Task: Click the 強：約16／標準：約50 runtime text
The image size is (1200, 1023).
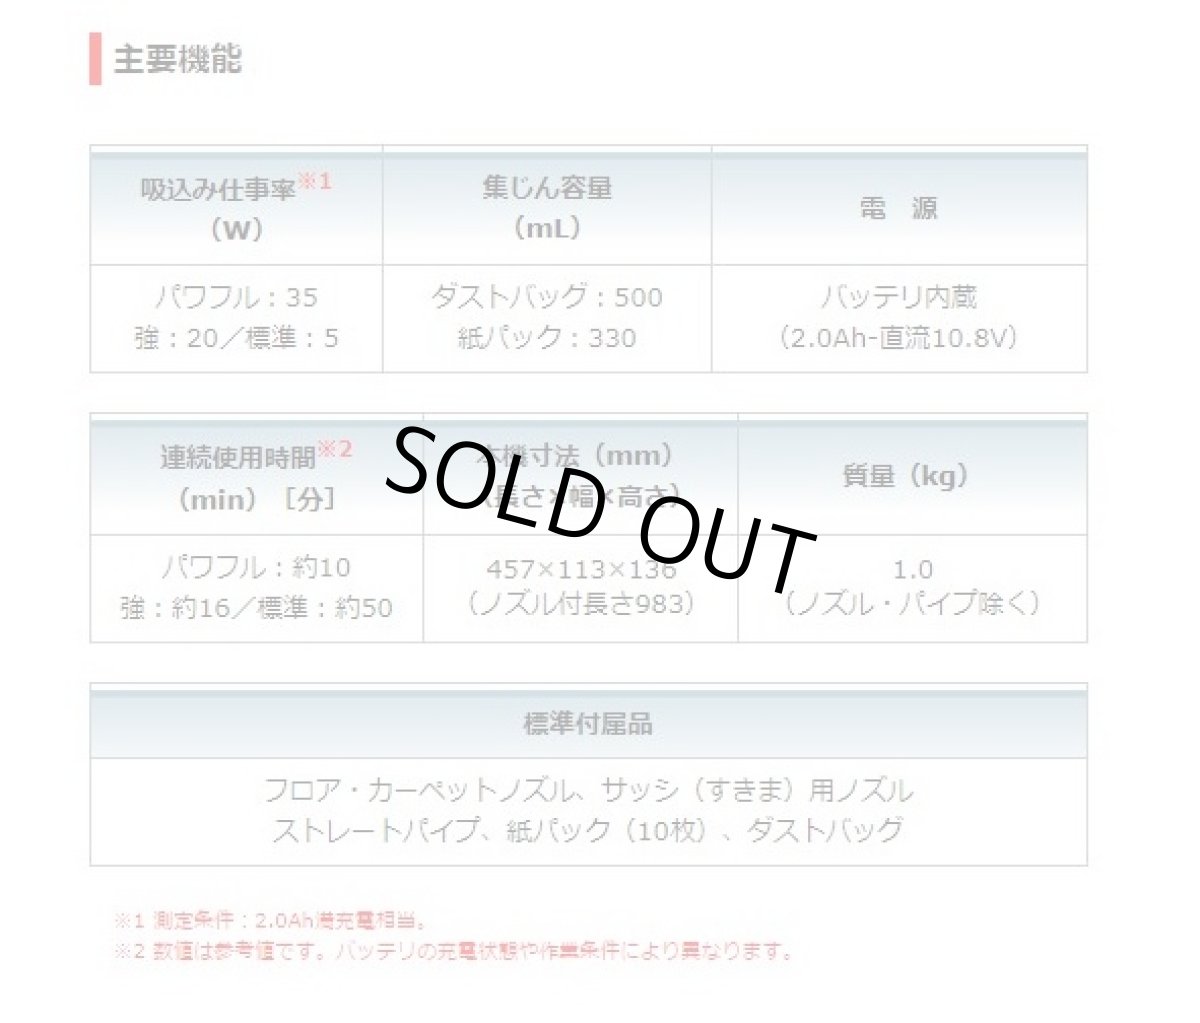Action: point(256,608)
